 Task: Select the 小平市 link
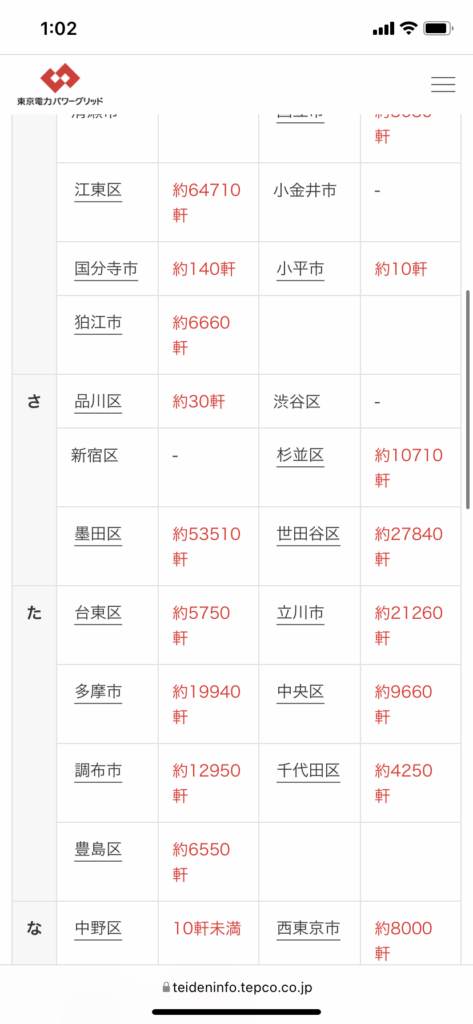[300, 269]
